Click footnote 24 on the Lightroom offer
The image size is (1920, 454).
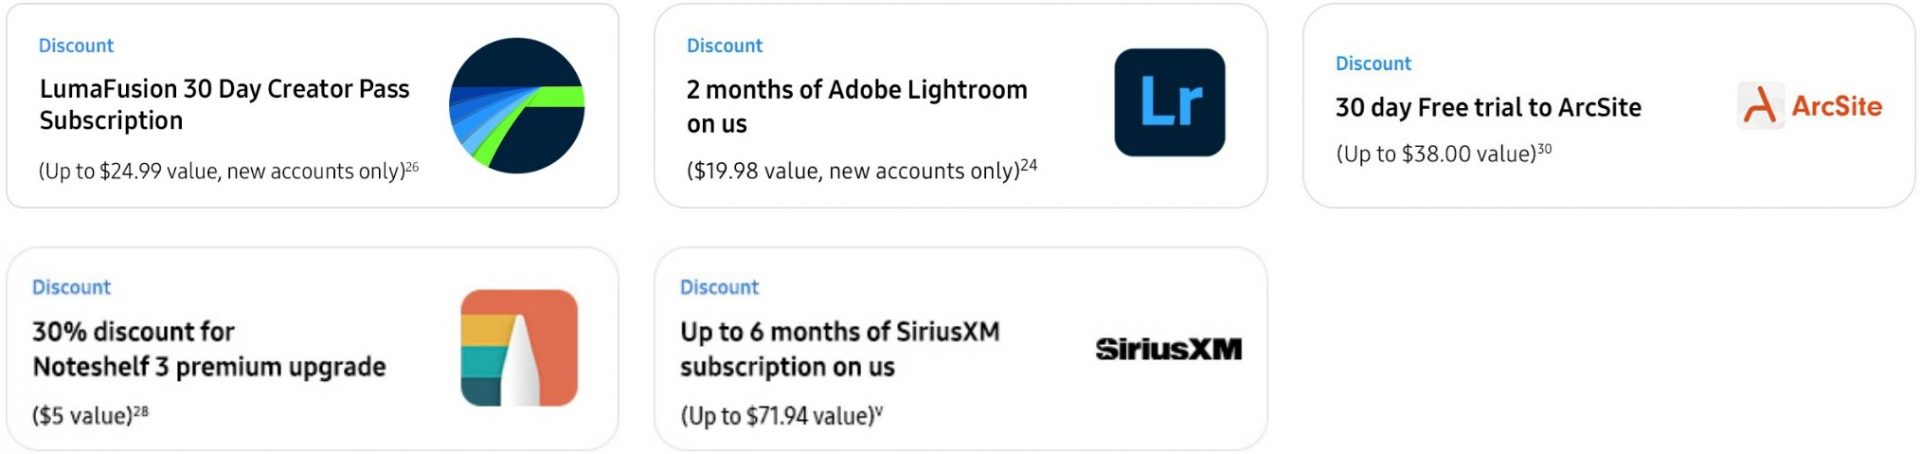[x=1029, y=165]
